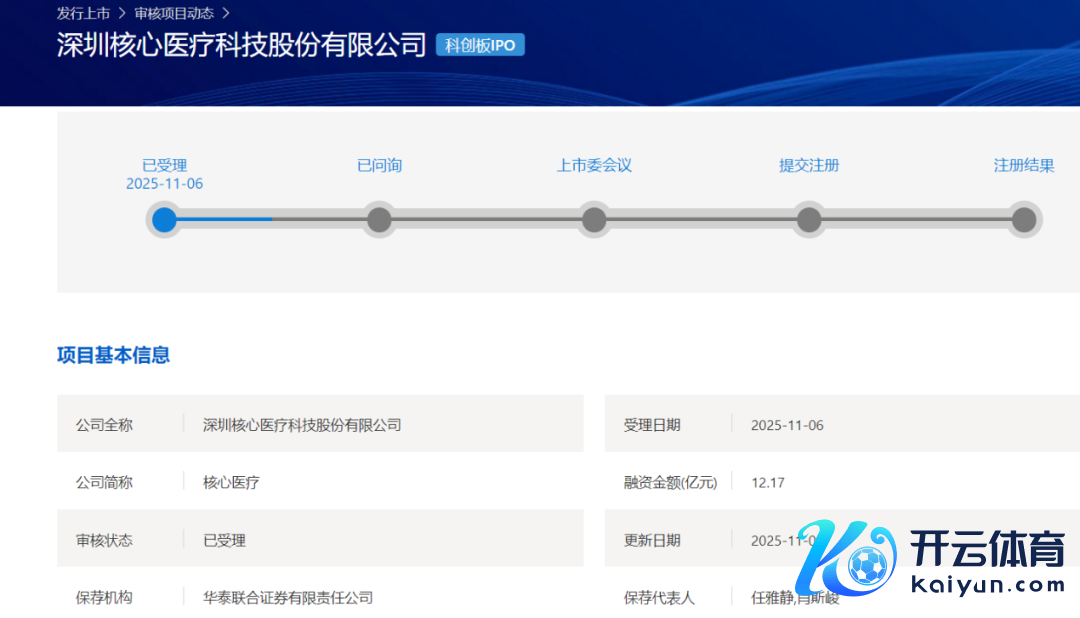Image resolution: width=1080 pixels, height=618 pixels.
Task: Click the 已问询 stage circle on timeline
Action: point(379,219)
